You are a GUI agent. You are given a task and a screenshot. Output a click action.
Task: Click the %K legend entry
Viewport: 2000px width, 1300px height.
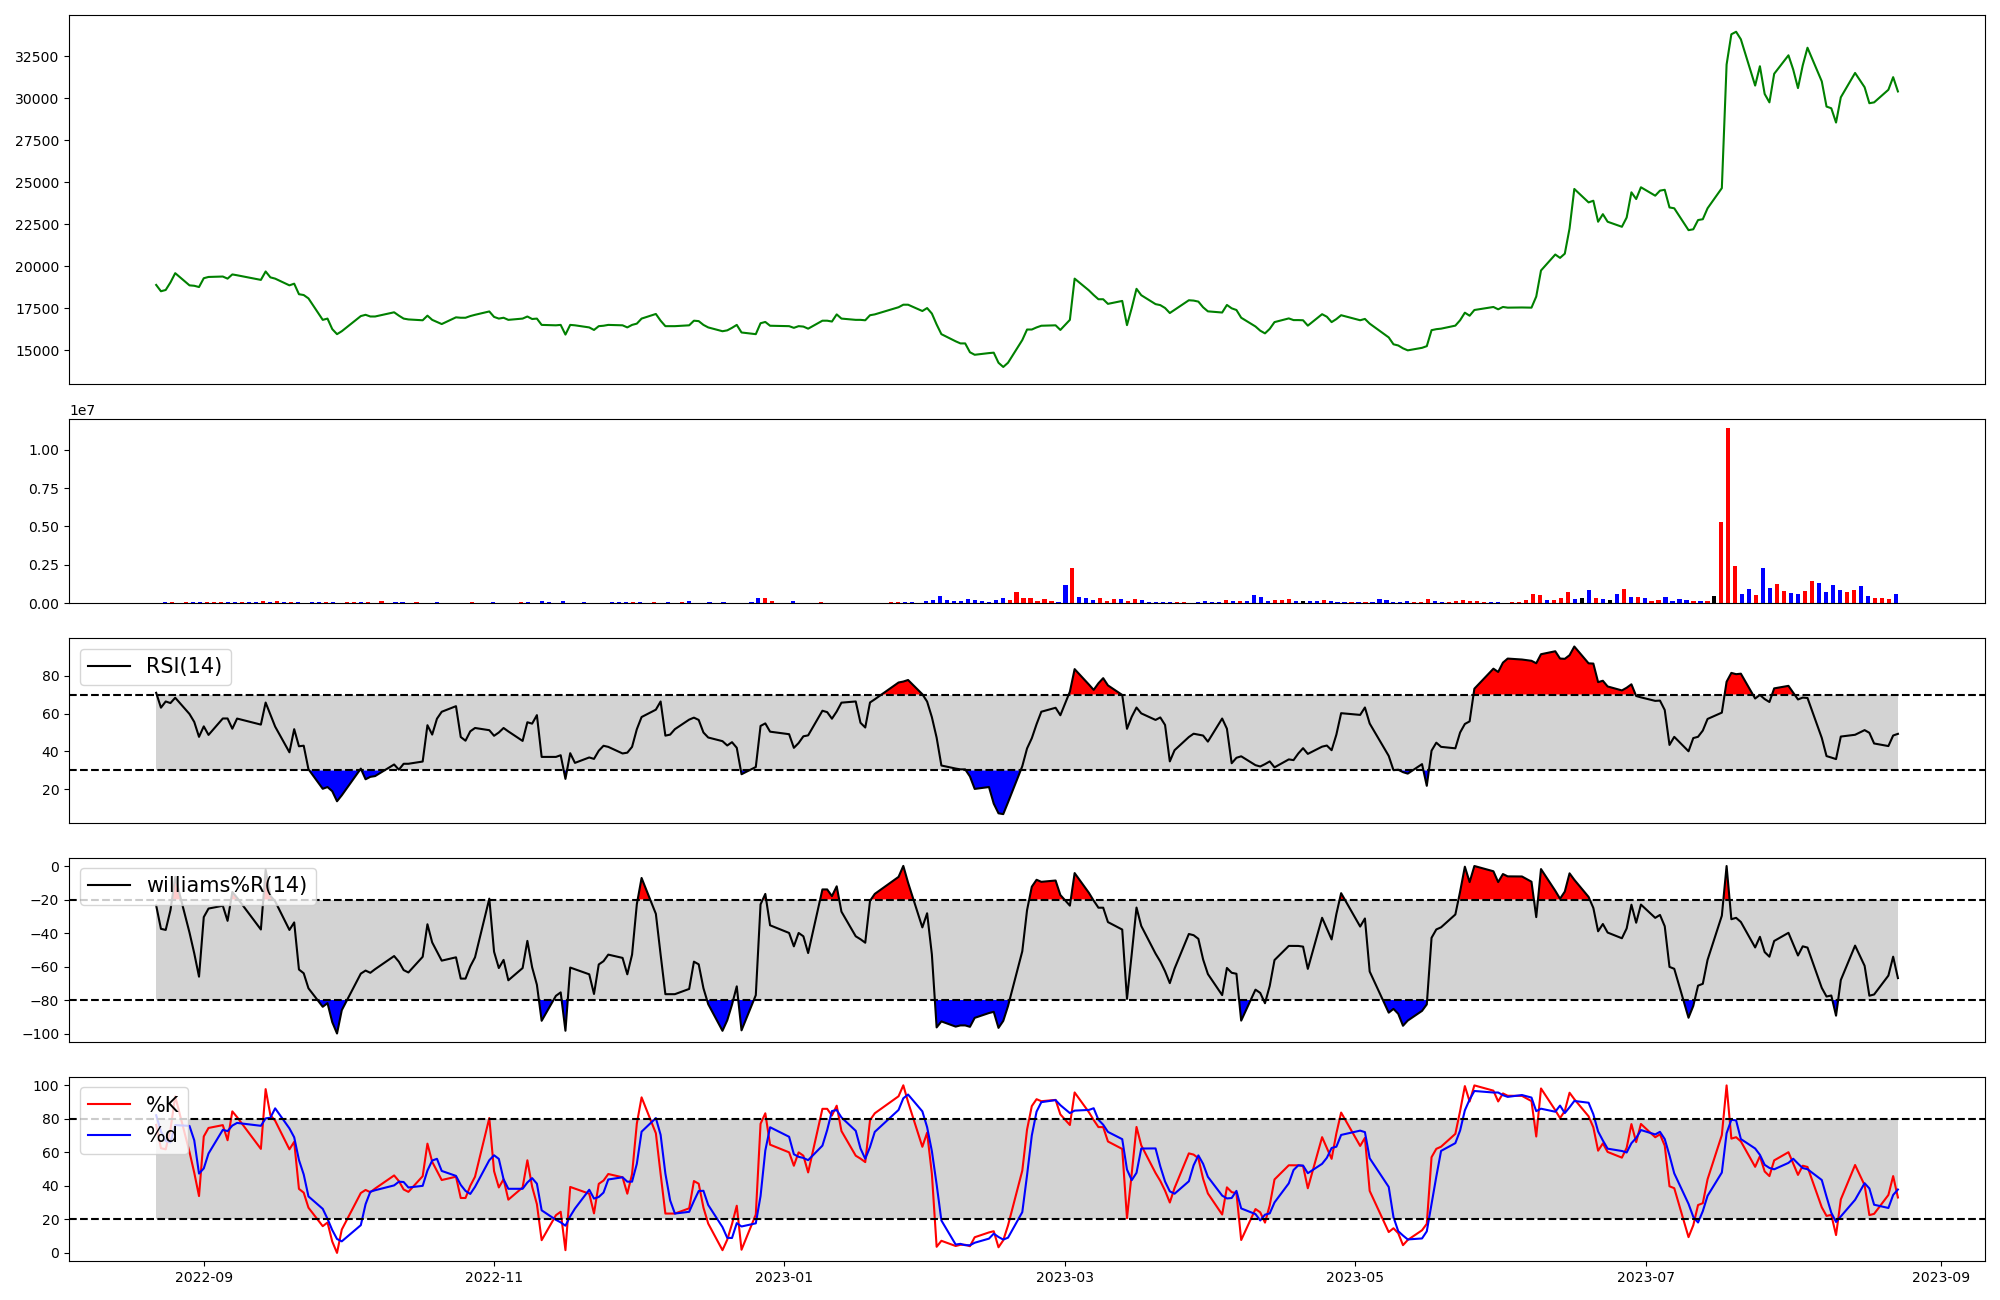point(161,1104)
